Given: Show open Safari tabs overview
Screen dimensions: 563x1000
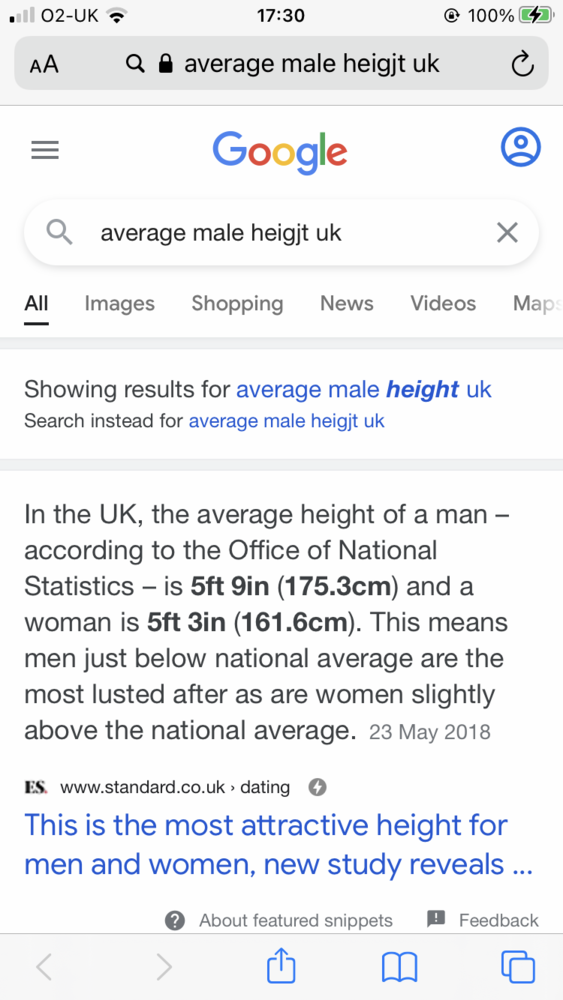Looking at the screenshot, I should coord(518,967).
